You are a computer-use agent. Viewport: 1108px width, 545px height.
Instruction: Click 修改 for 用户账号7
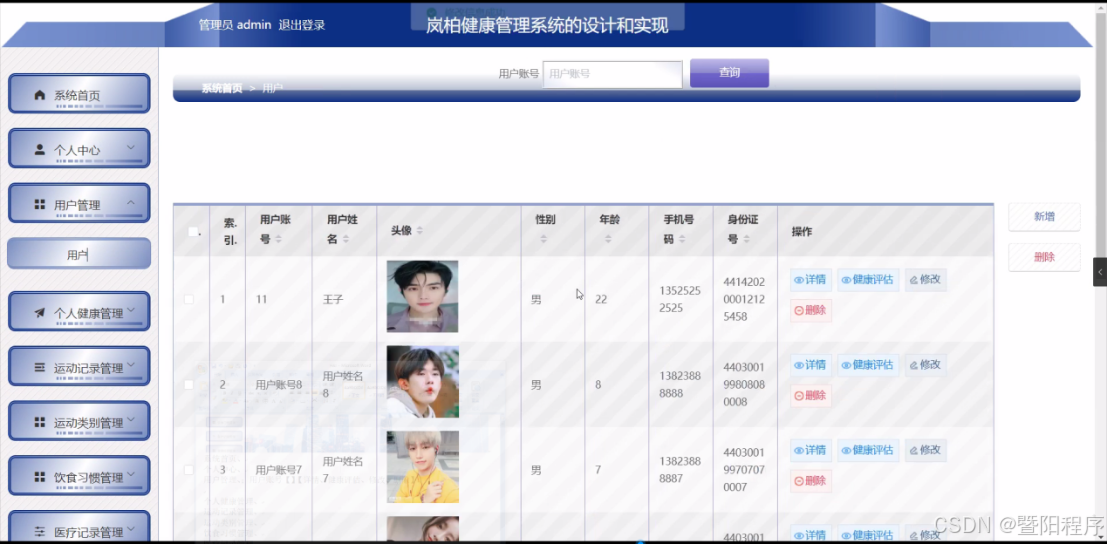click(926, 450)
